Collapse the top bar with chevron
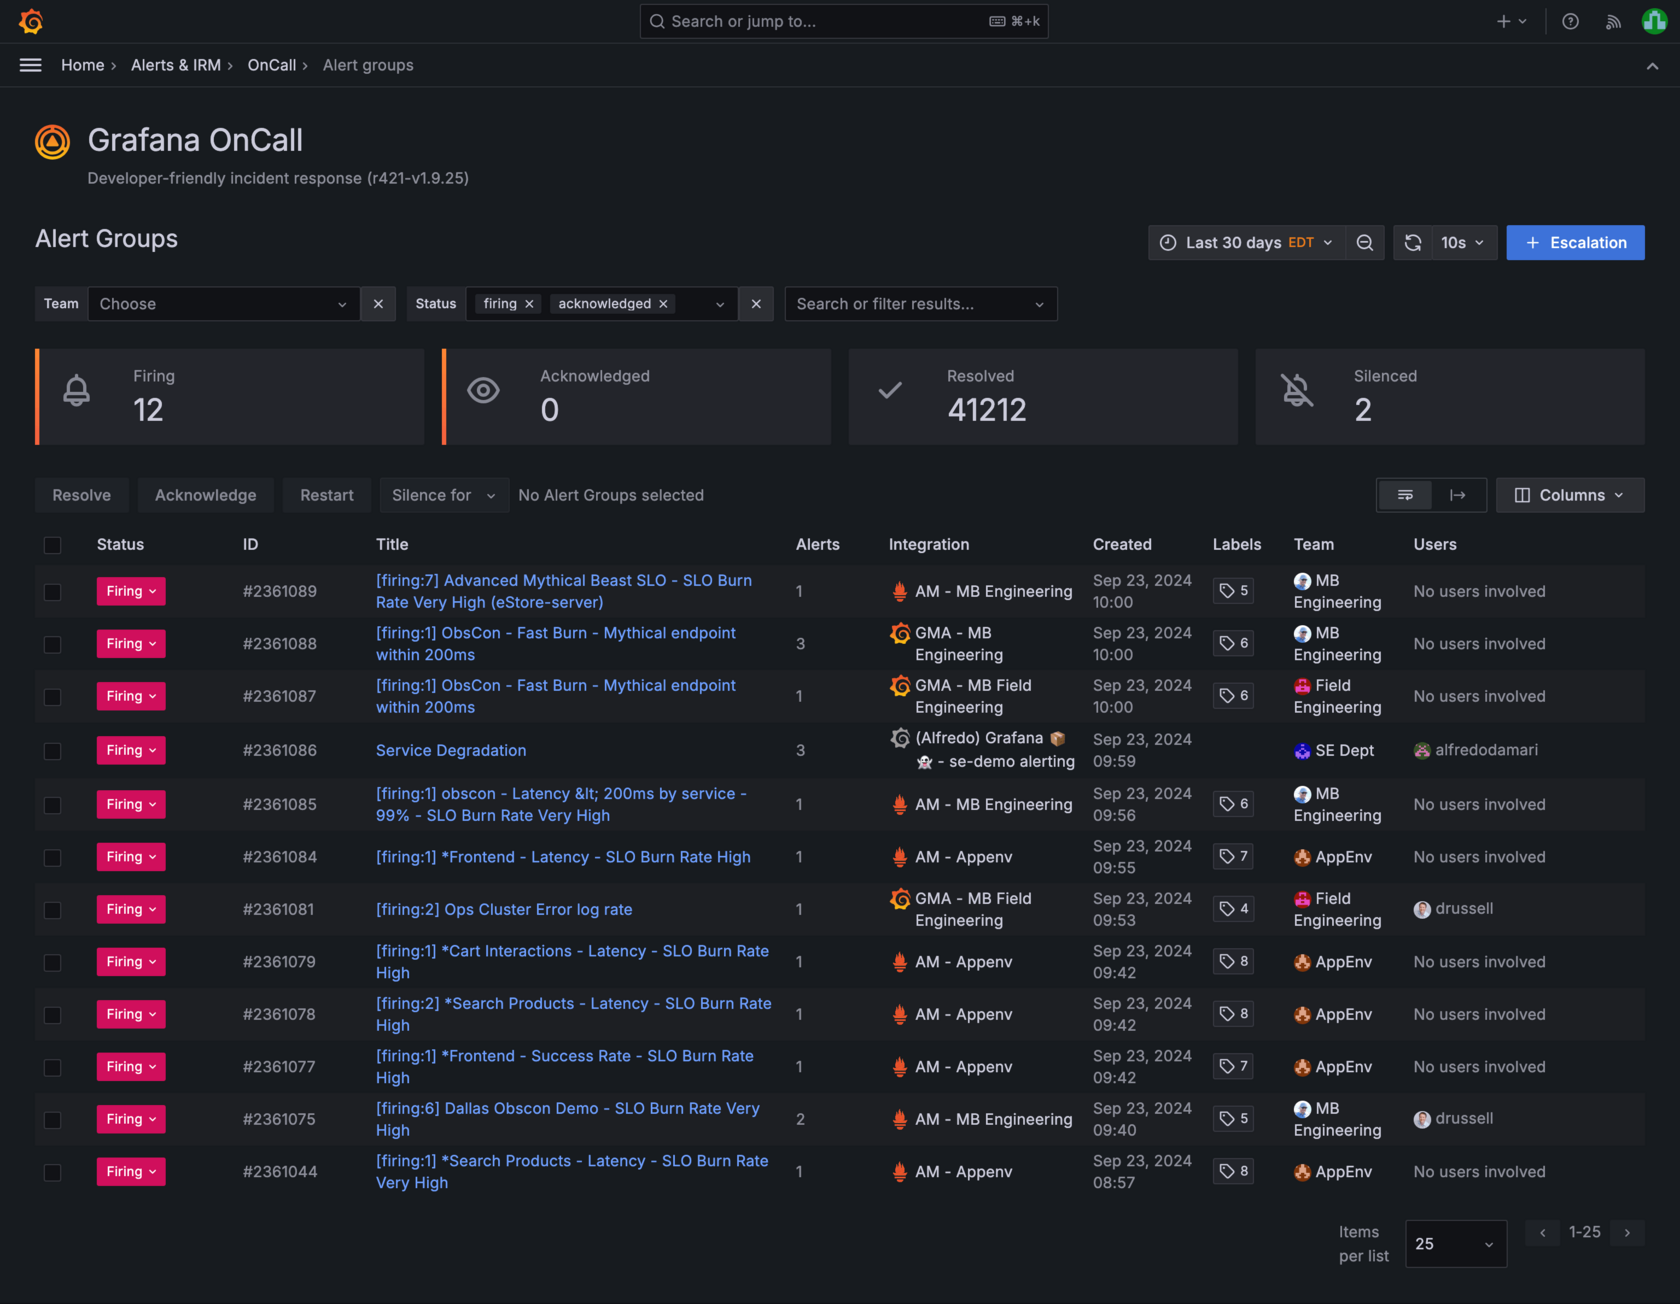 1652,66
